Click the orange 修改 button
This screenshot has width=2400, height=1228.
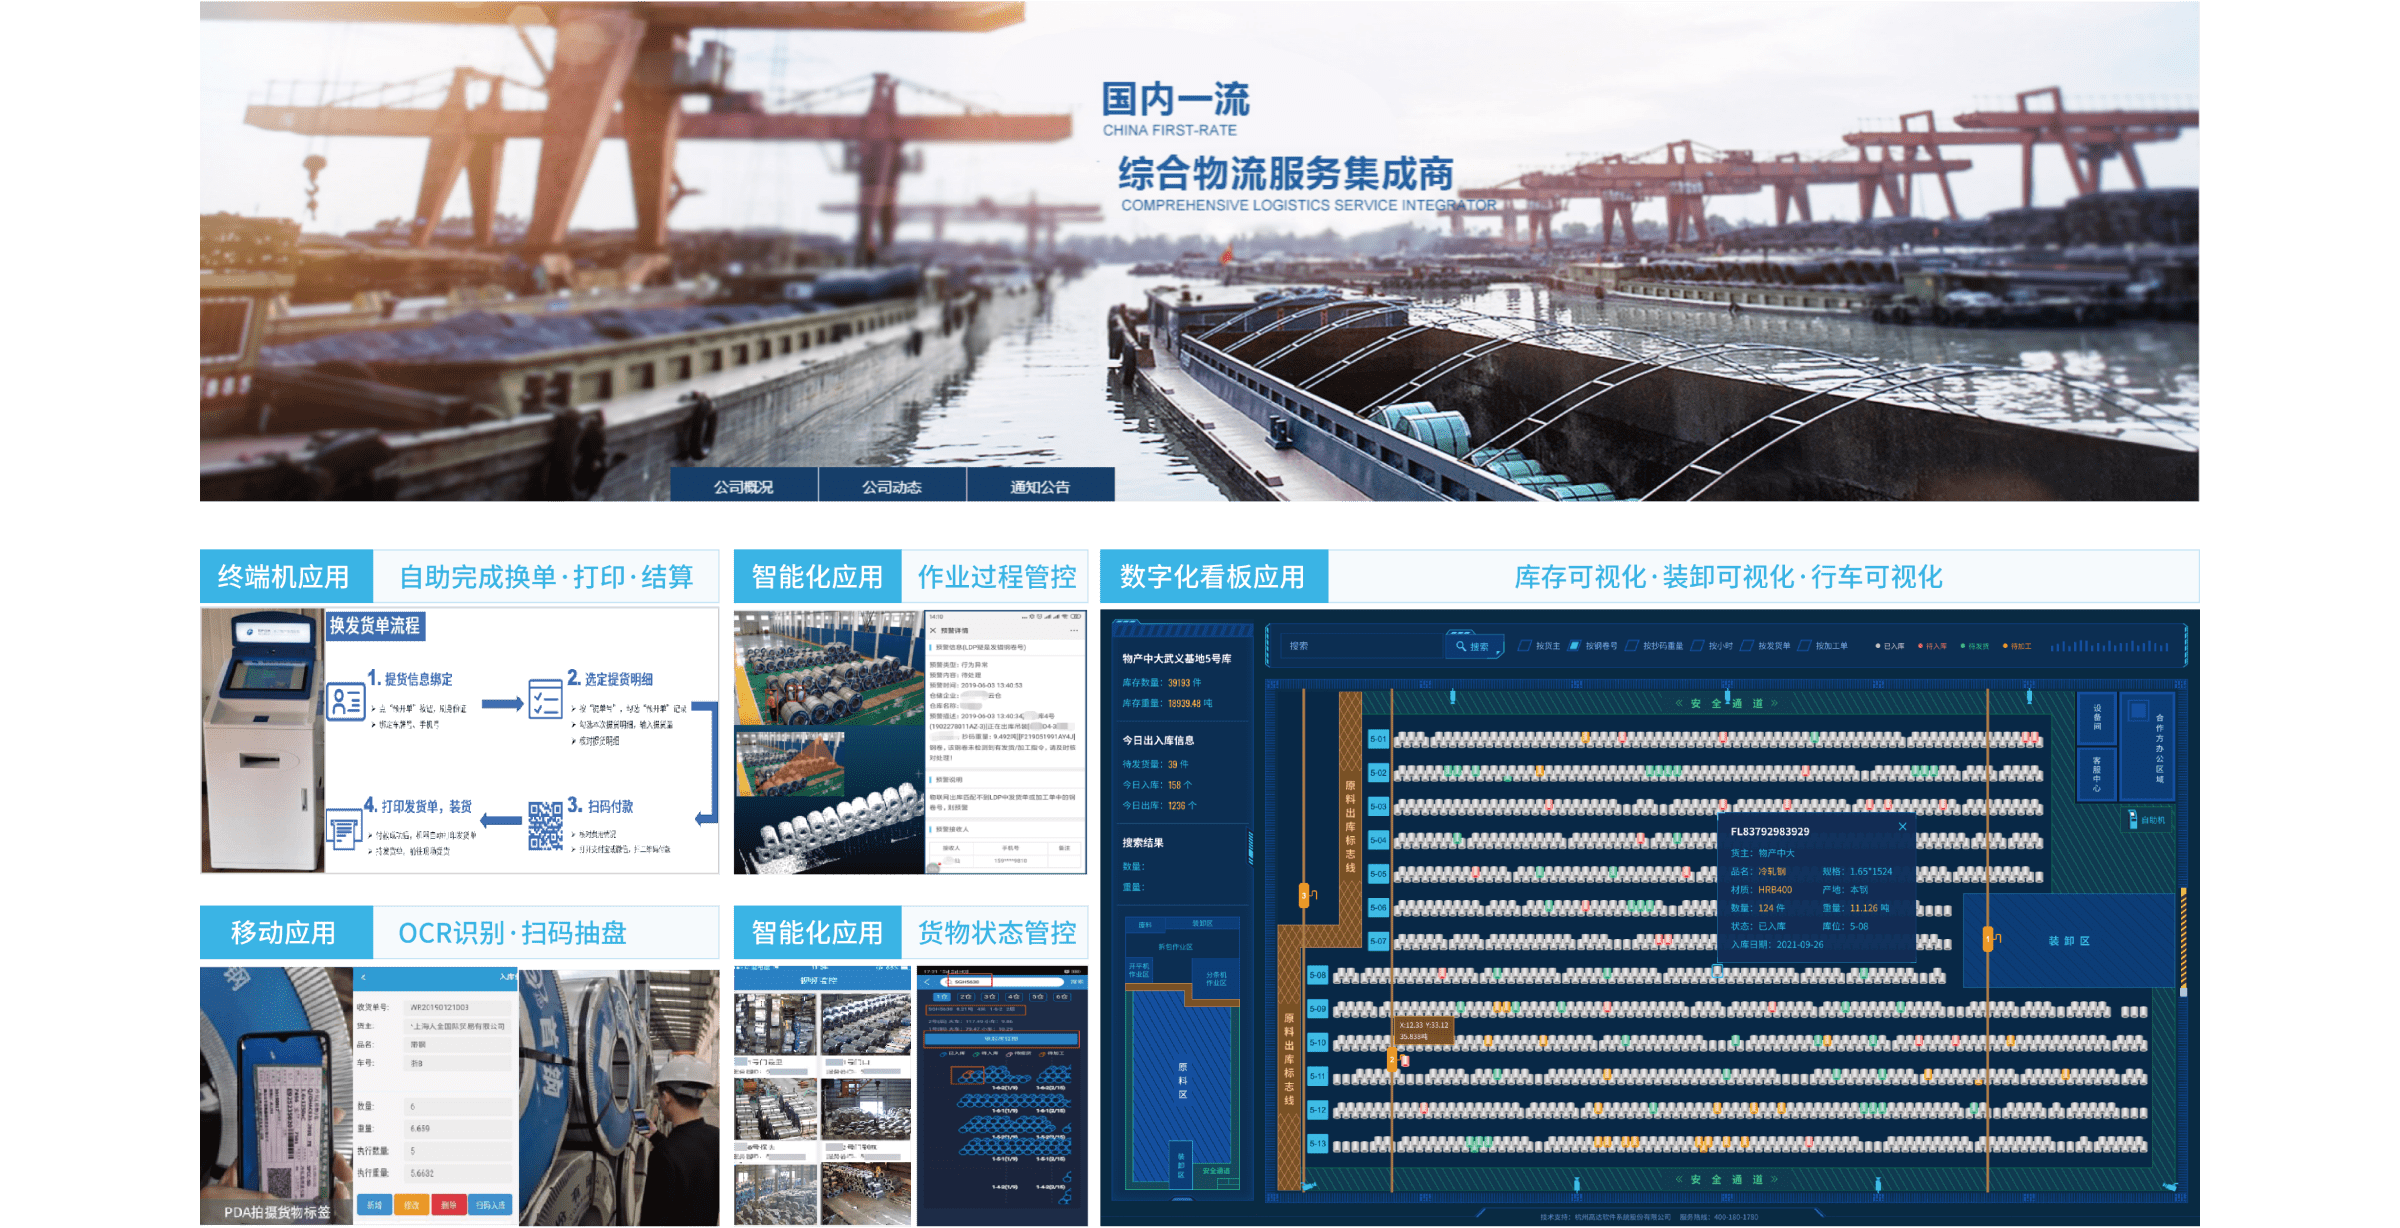411,1205
